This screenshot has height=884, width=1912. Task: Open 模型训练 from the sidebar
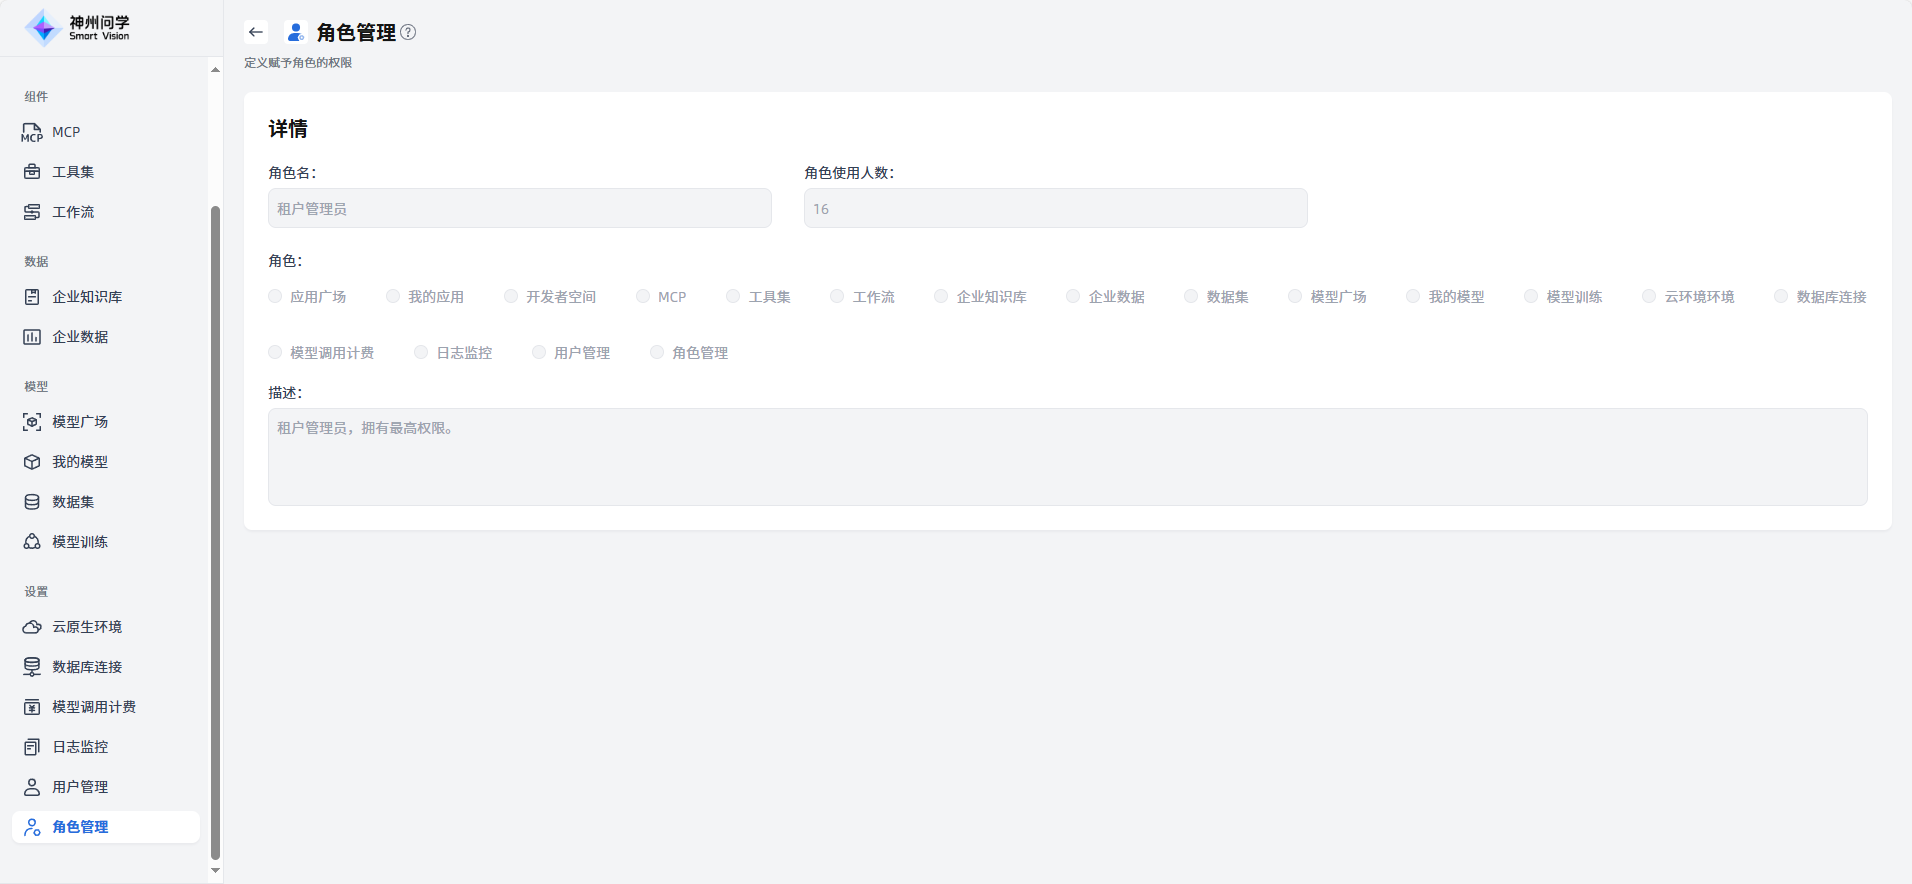(x=80, y=542)
